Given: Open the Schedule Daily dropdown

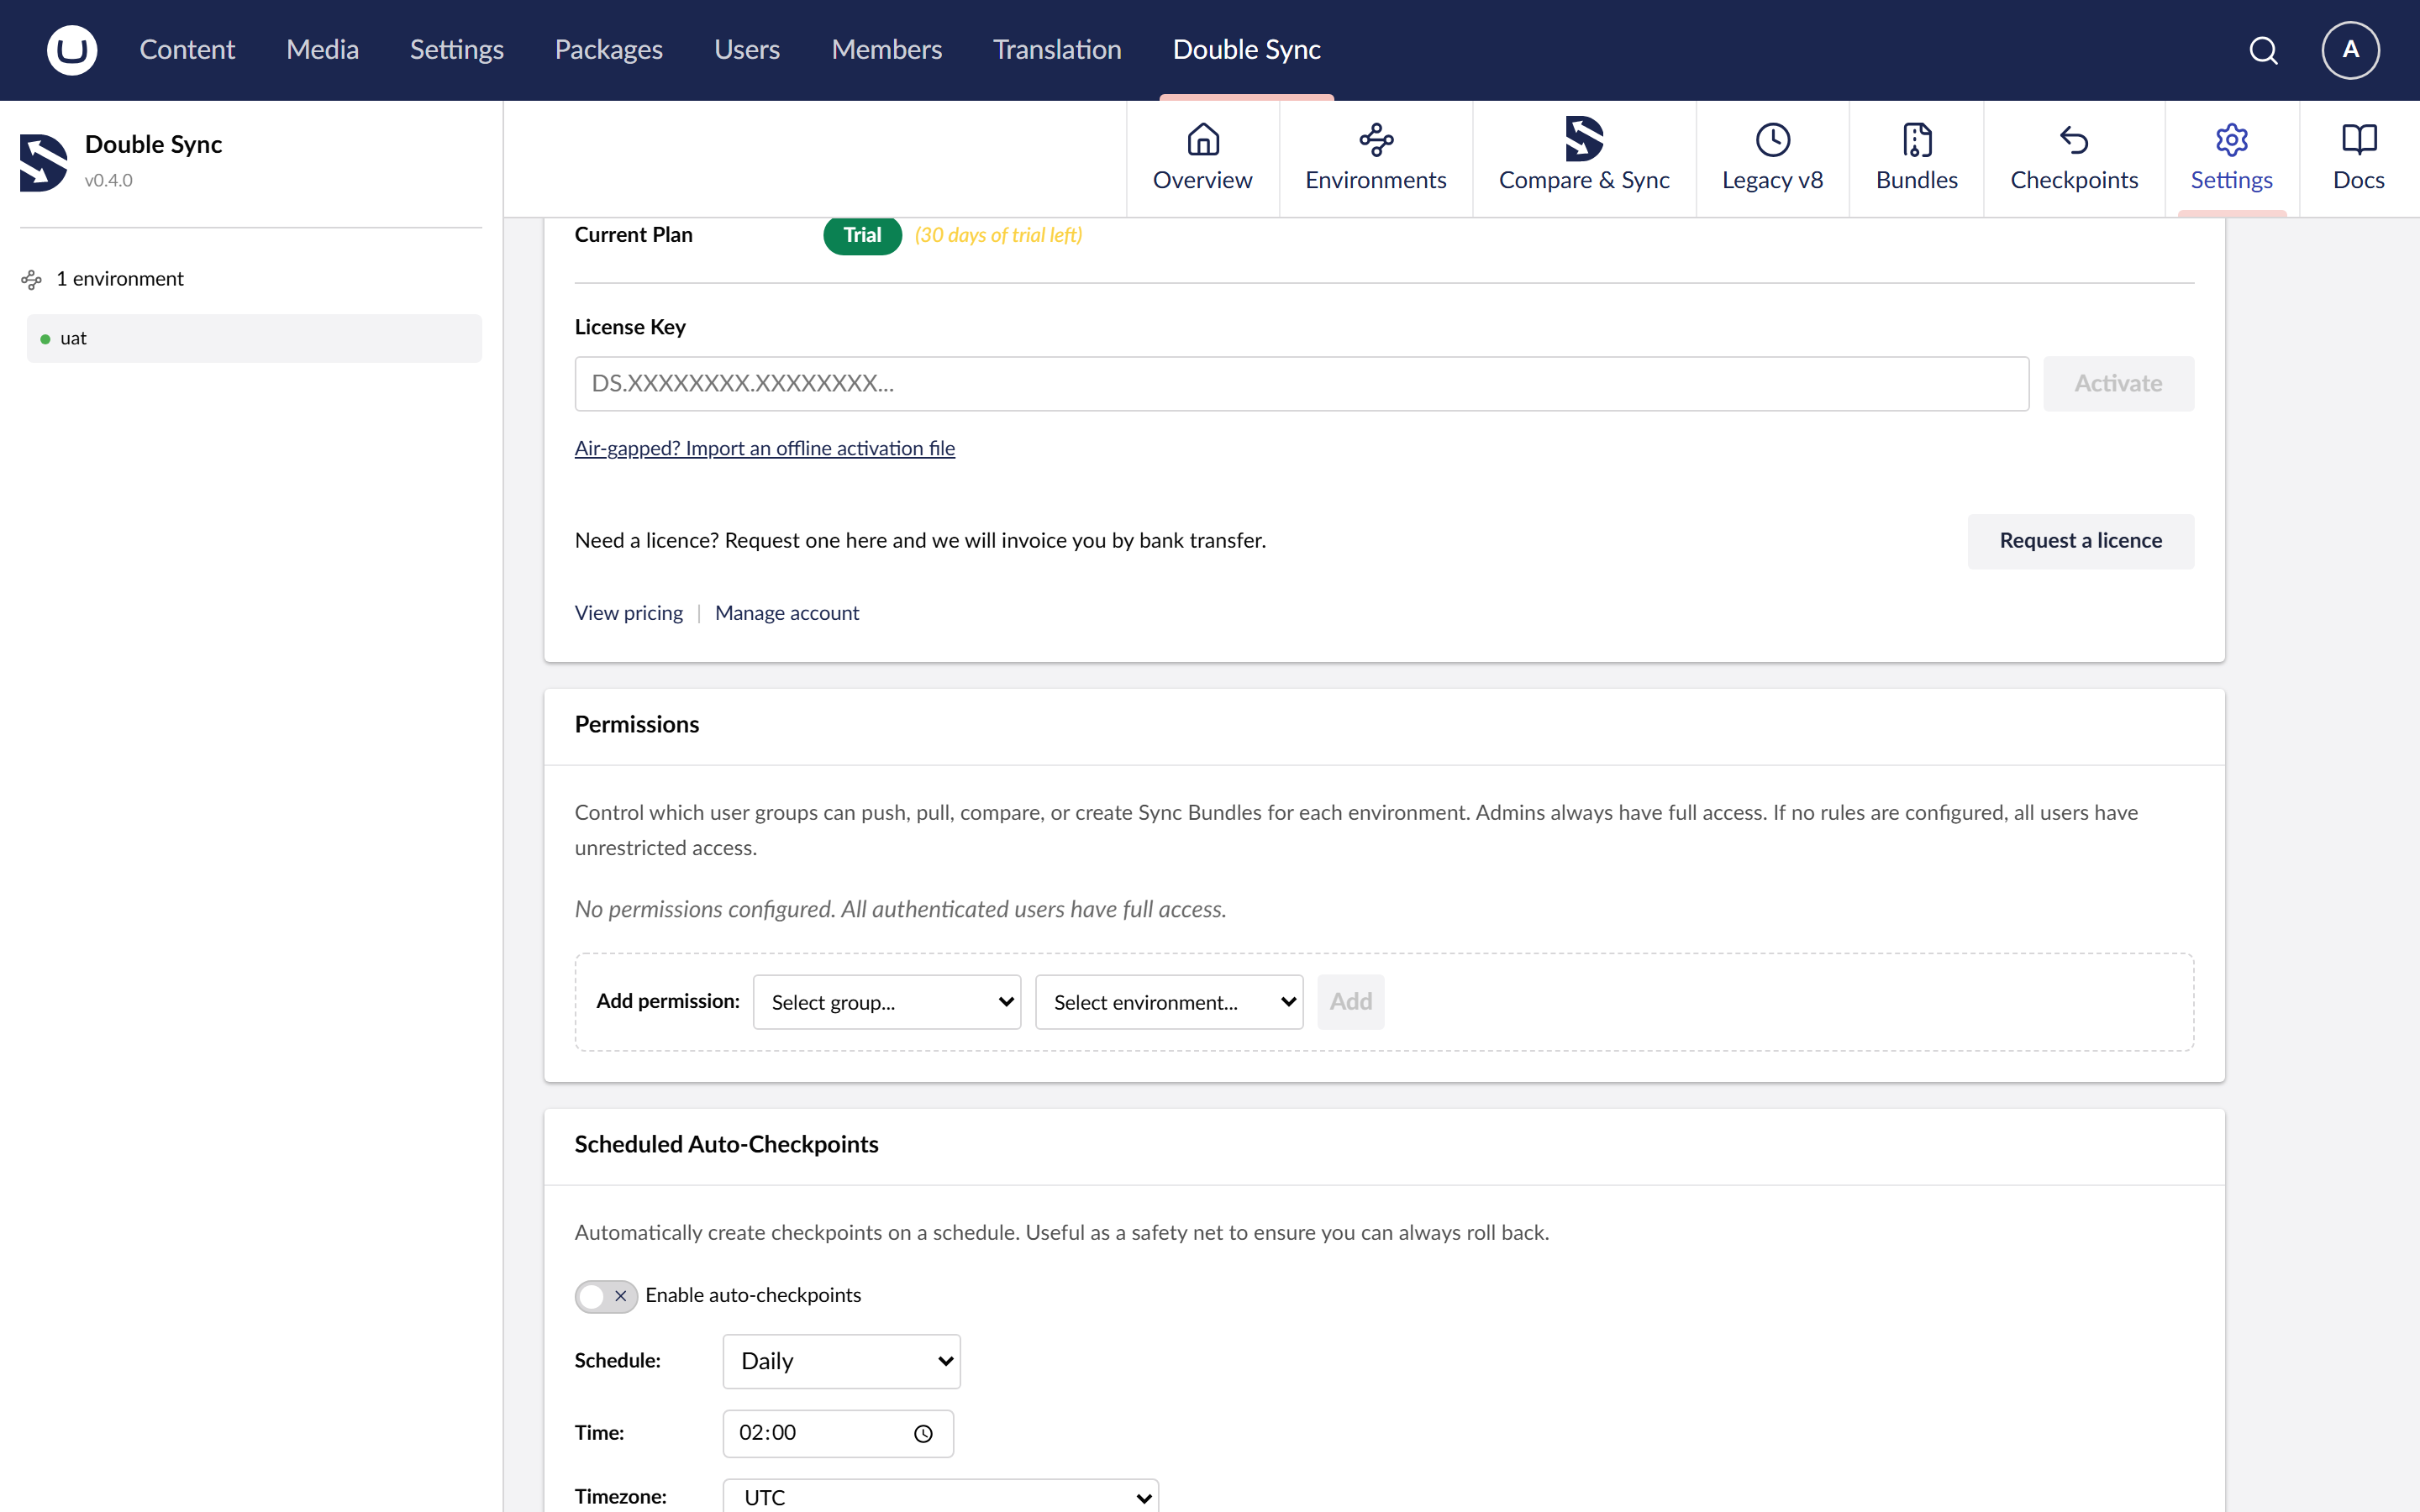Looking at the screenshot, I should point(842,1361).
